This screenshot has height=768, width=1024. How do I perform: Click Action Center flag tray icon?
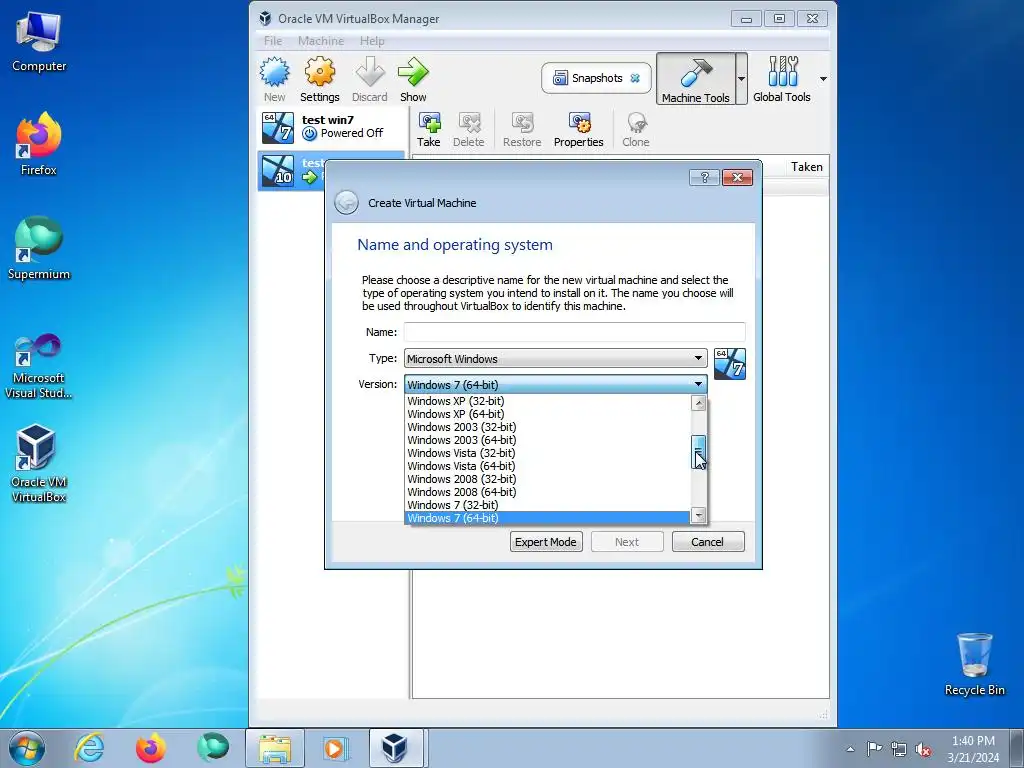coord(874,749)
